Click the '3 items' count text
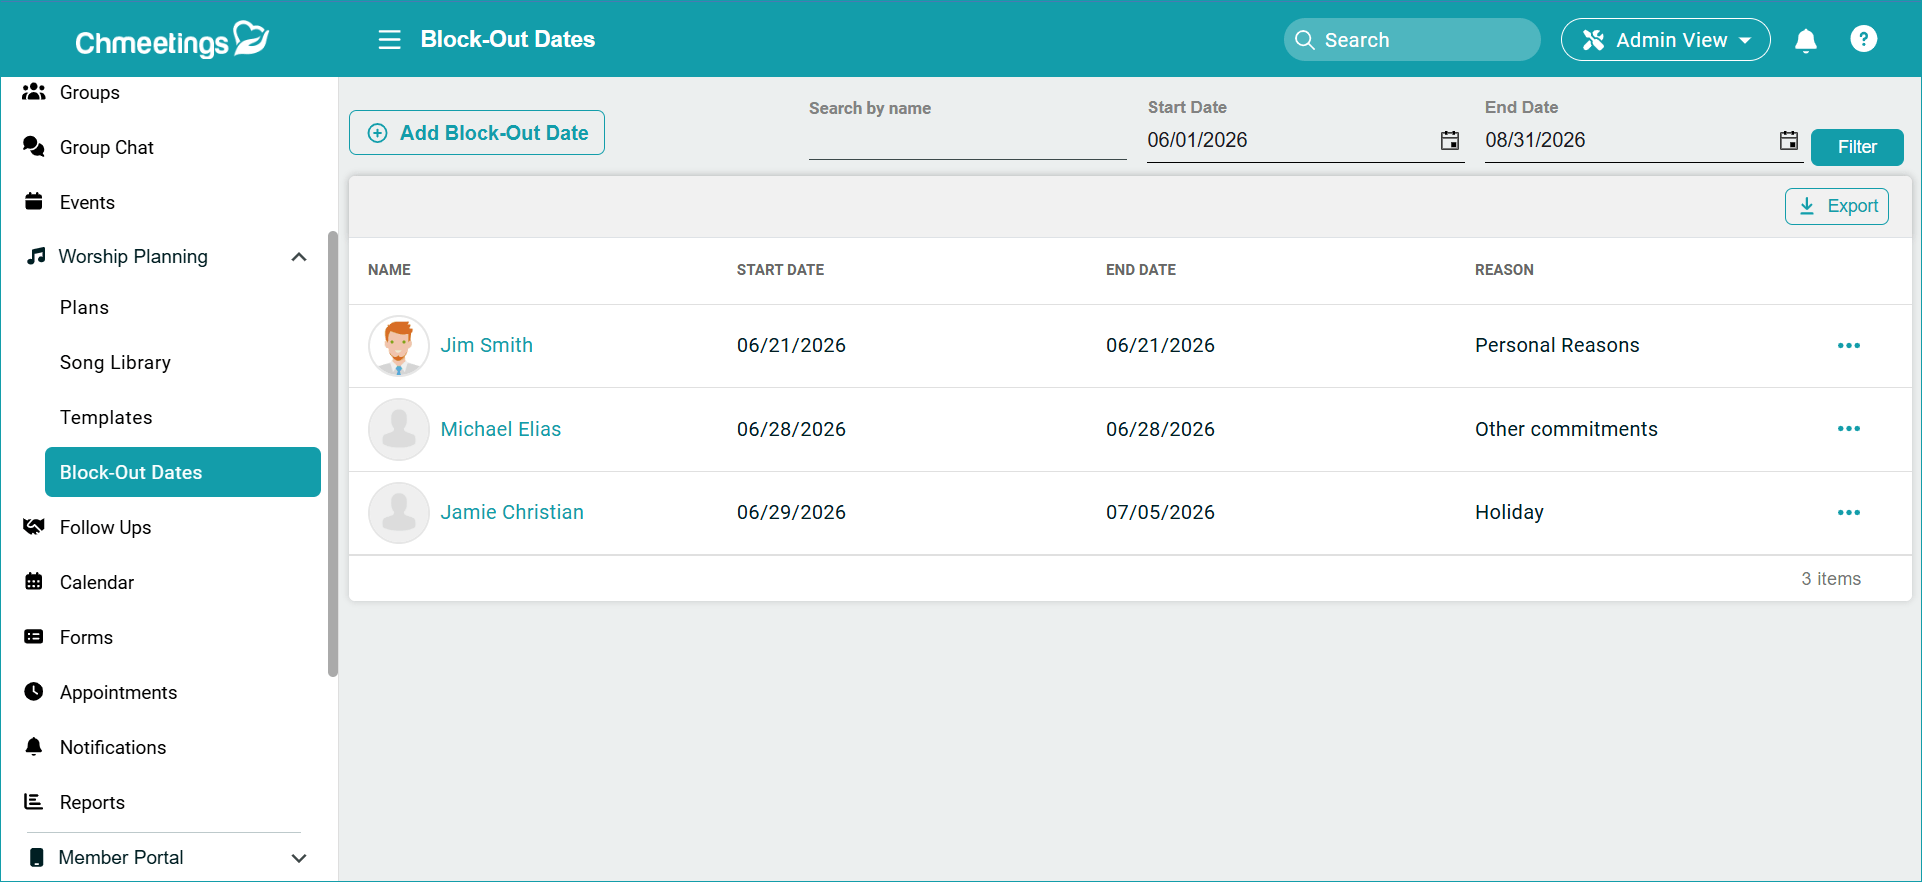 [1831, 579]
